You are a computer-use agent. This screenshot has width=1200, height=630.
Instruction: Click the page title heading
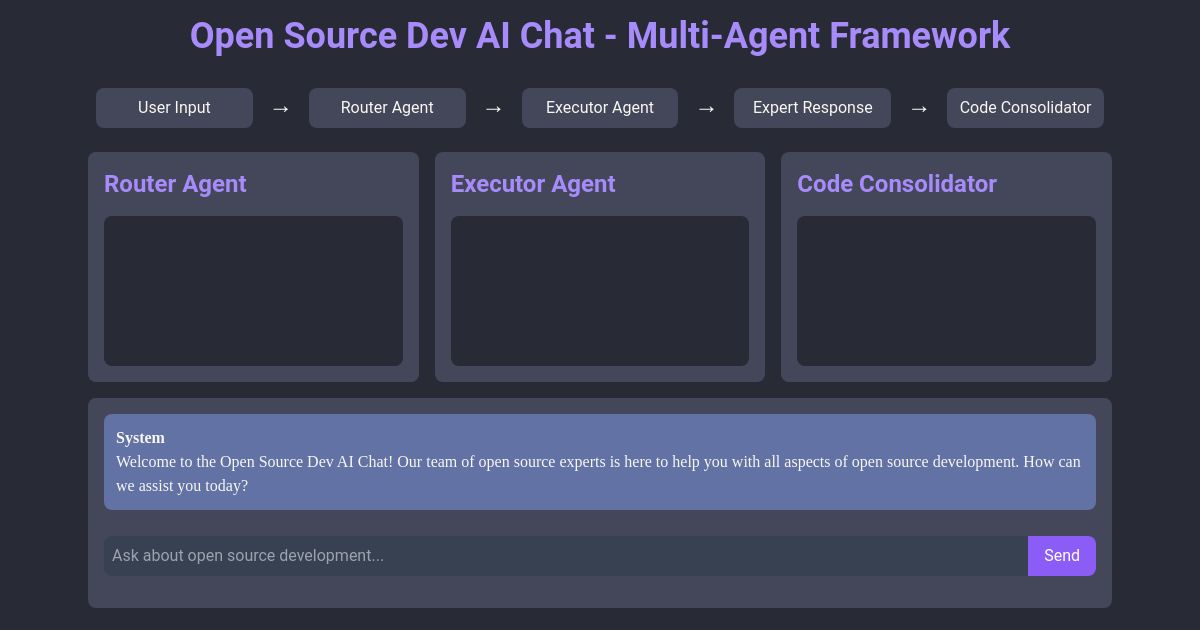tap(600, 36)
